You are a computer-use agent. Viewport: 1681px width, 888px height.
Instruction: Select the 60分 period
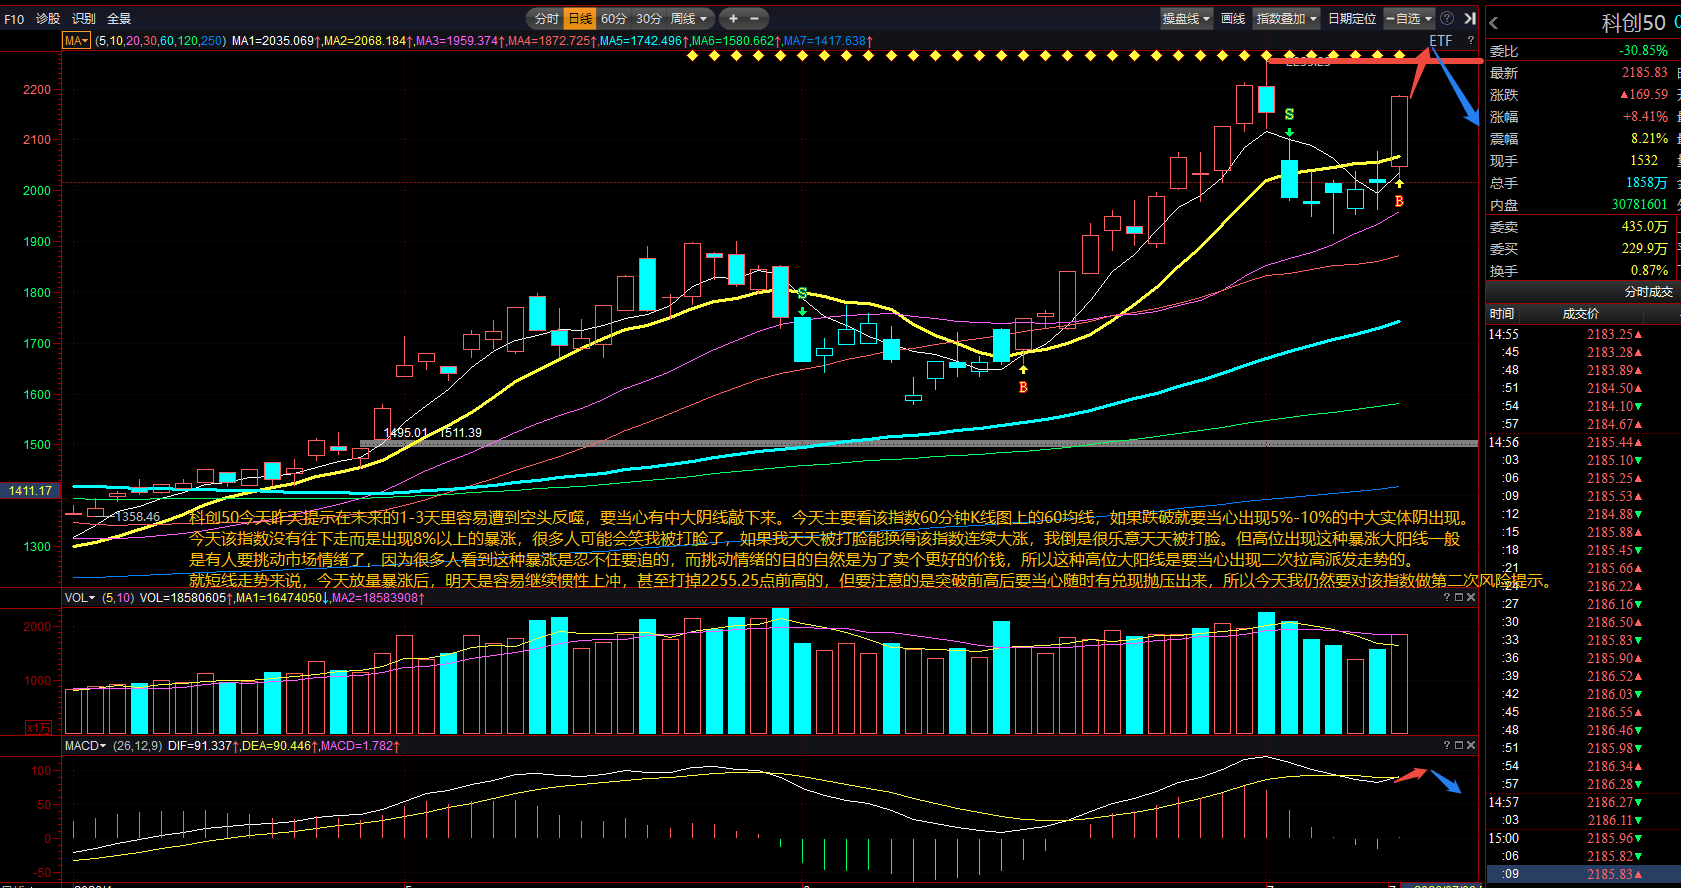point(614,18)
